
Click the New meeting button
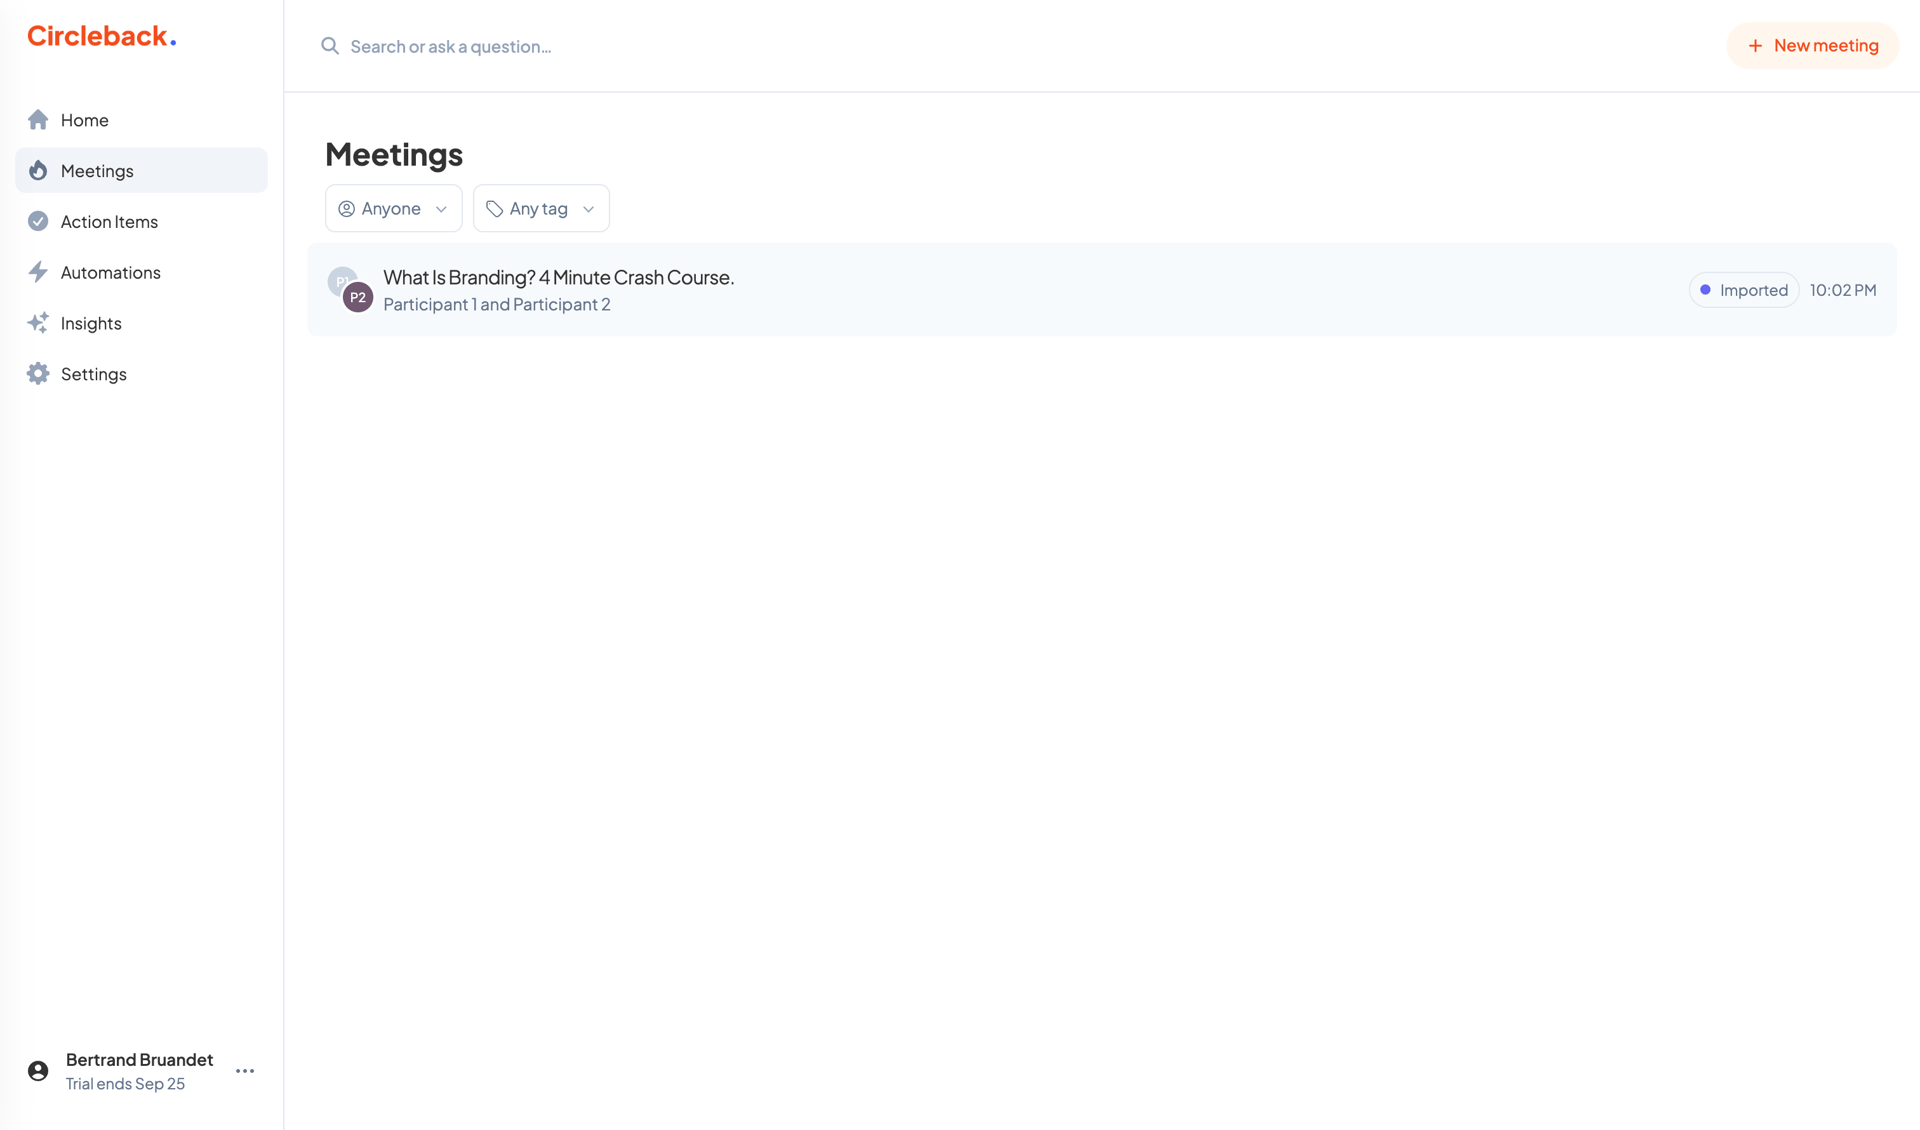pyautogui.click(x=1812, y=45)
